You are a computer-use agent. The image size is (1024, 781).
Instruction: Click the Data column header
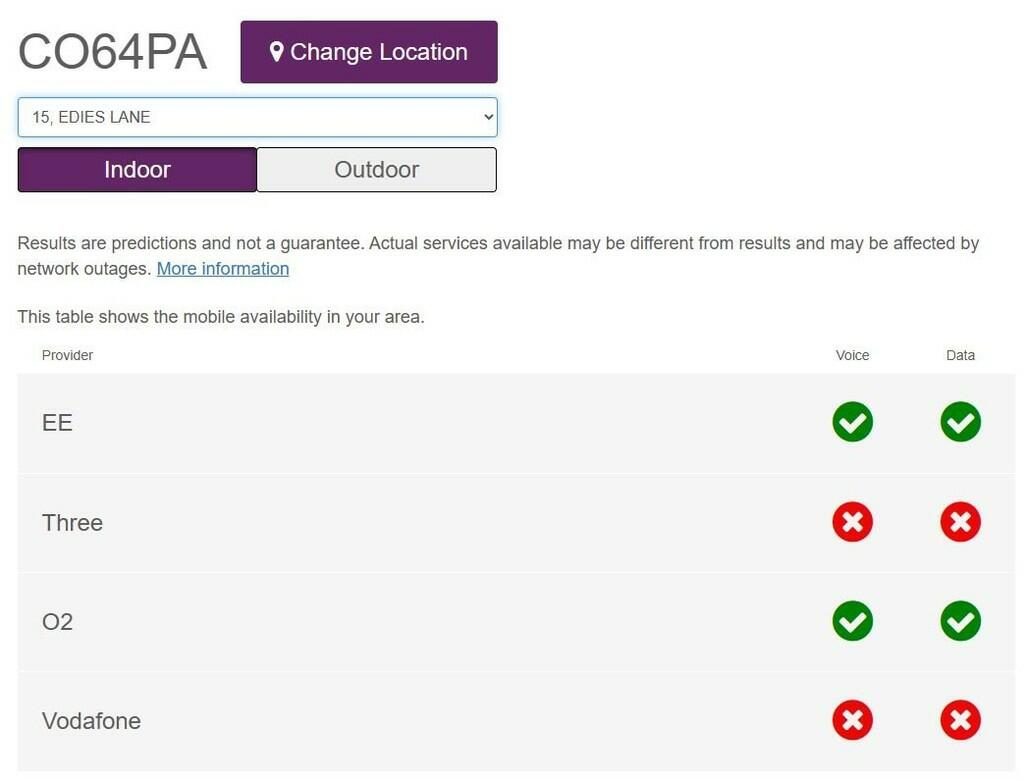coord(960,355)
